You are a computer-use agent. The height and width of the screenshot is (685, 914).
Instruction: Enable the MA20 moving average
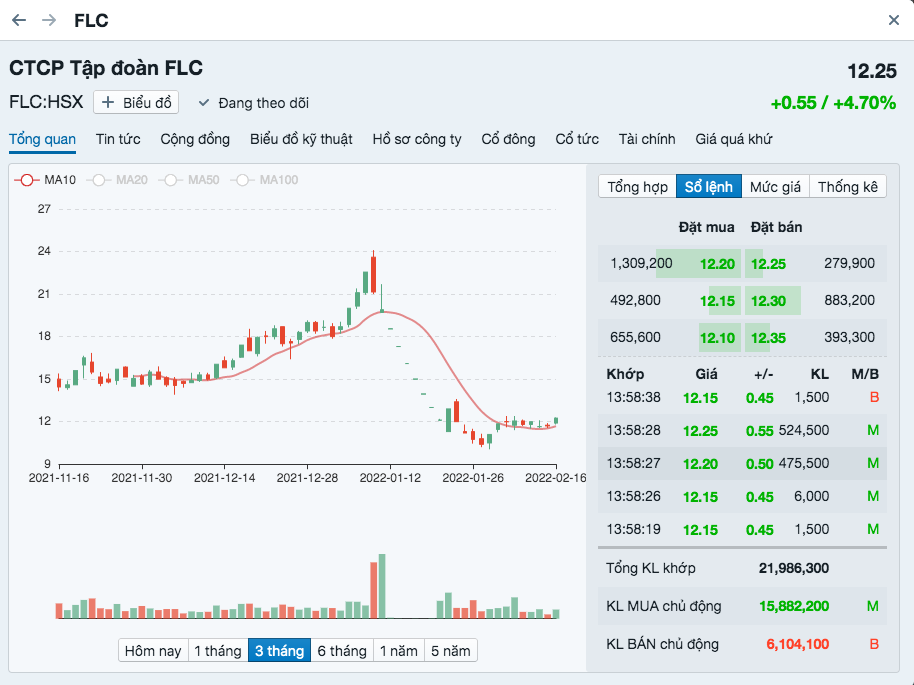pos(118,180)
